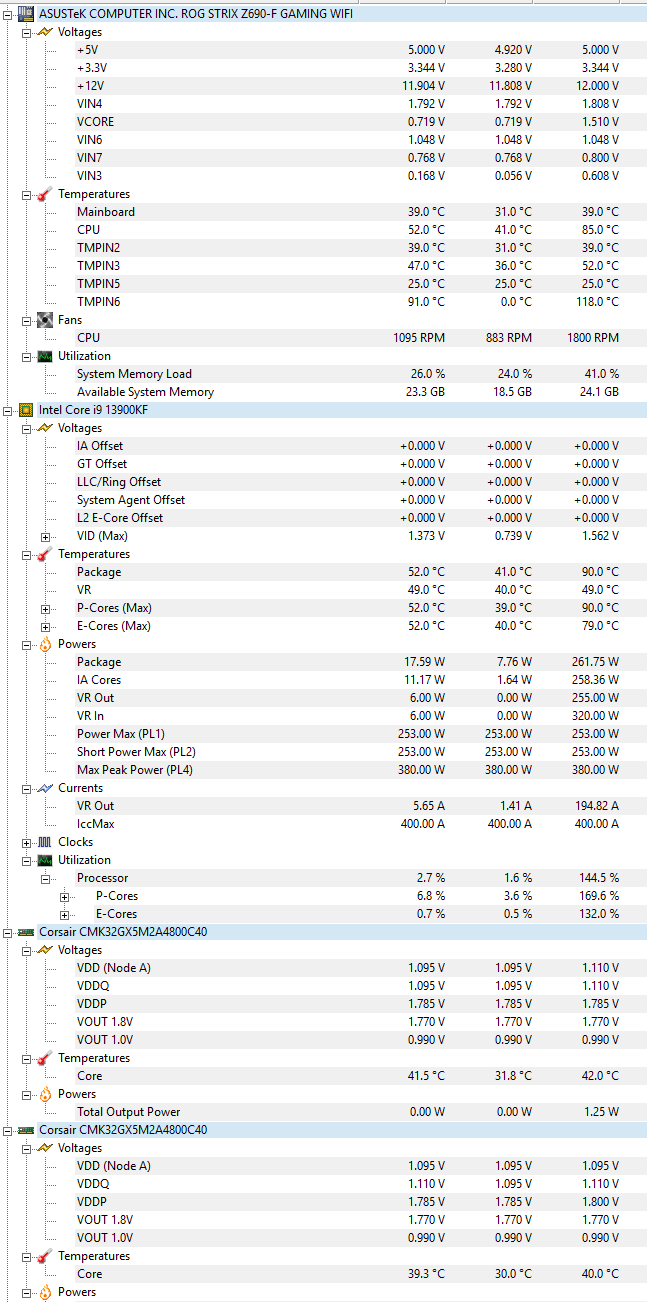
Task: Collapse the second Corsair CMK32GX5M2A4800C40 node
Action: [x=9, y=1130]
